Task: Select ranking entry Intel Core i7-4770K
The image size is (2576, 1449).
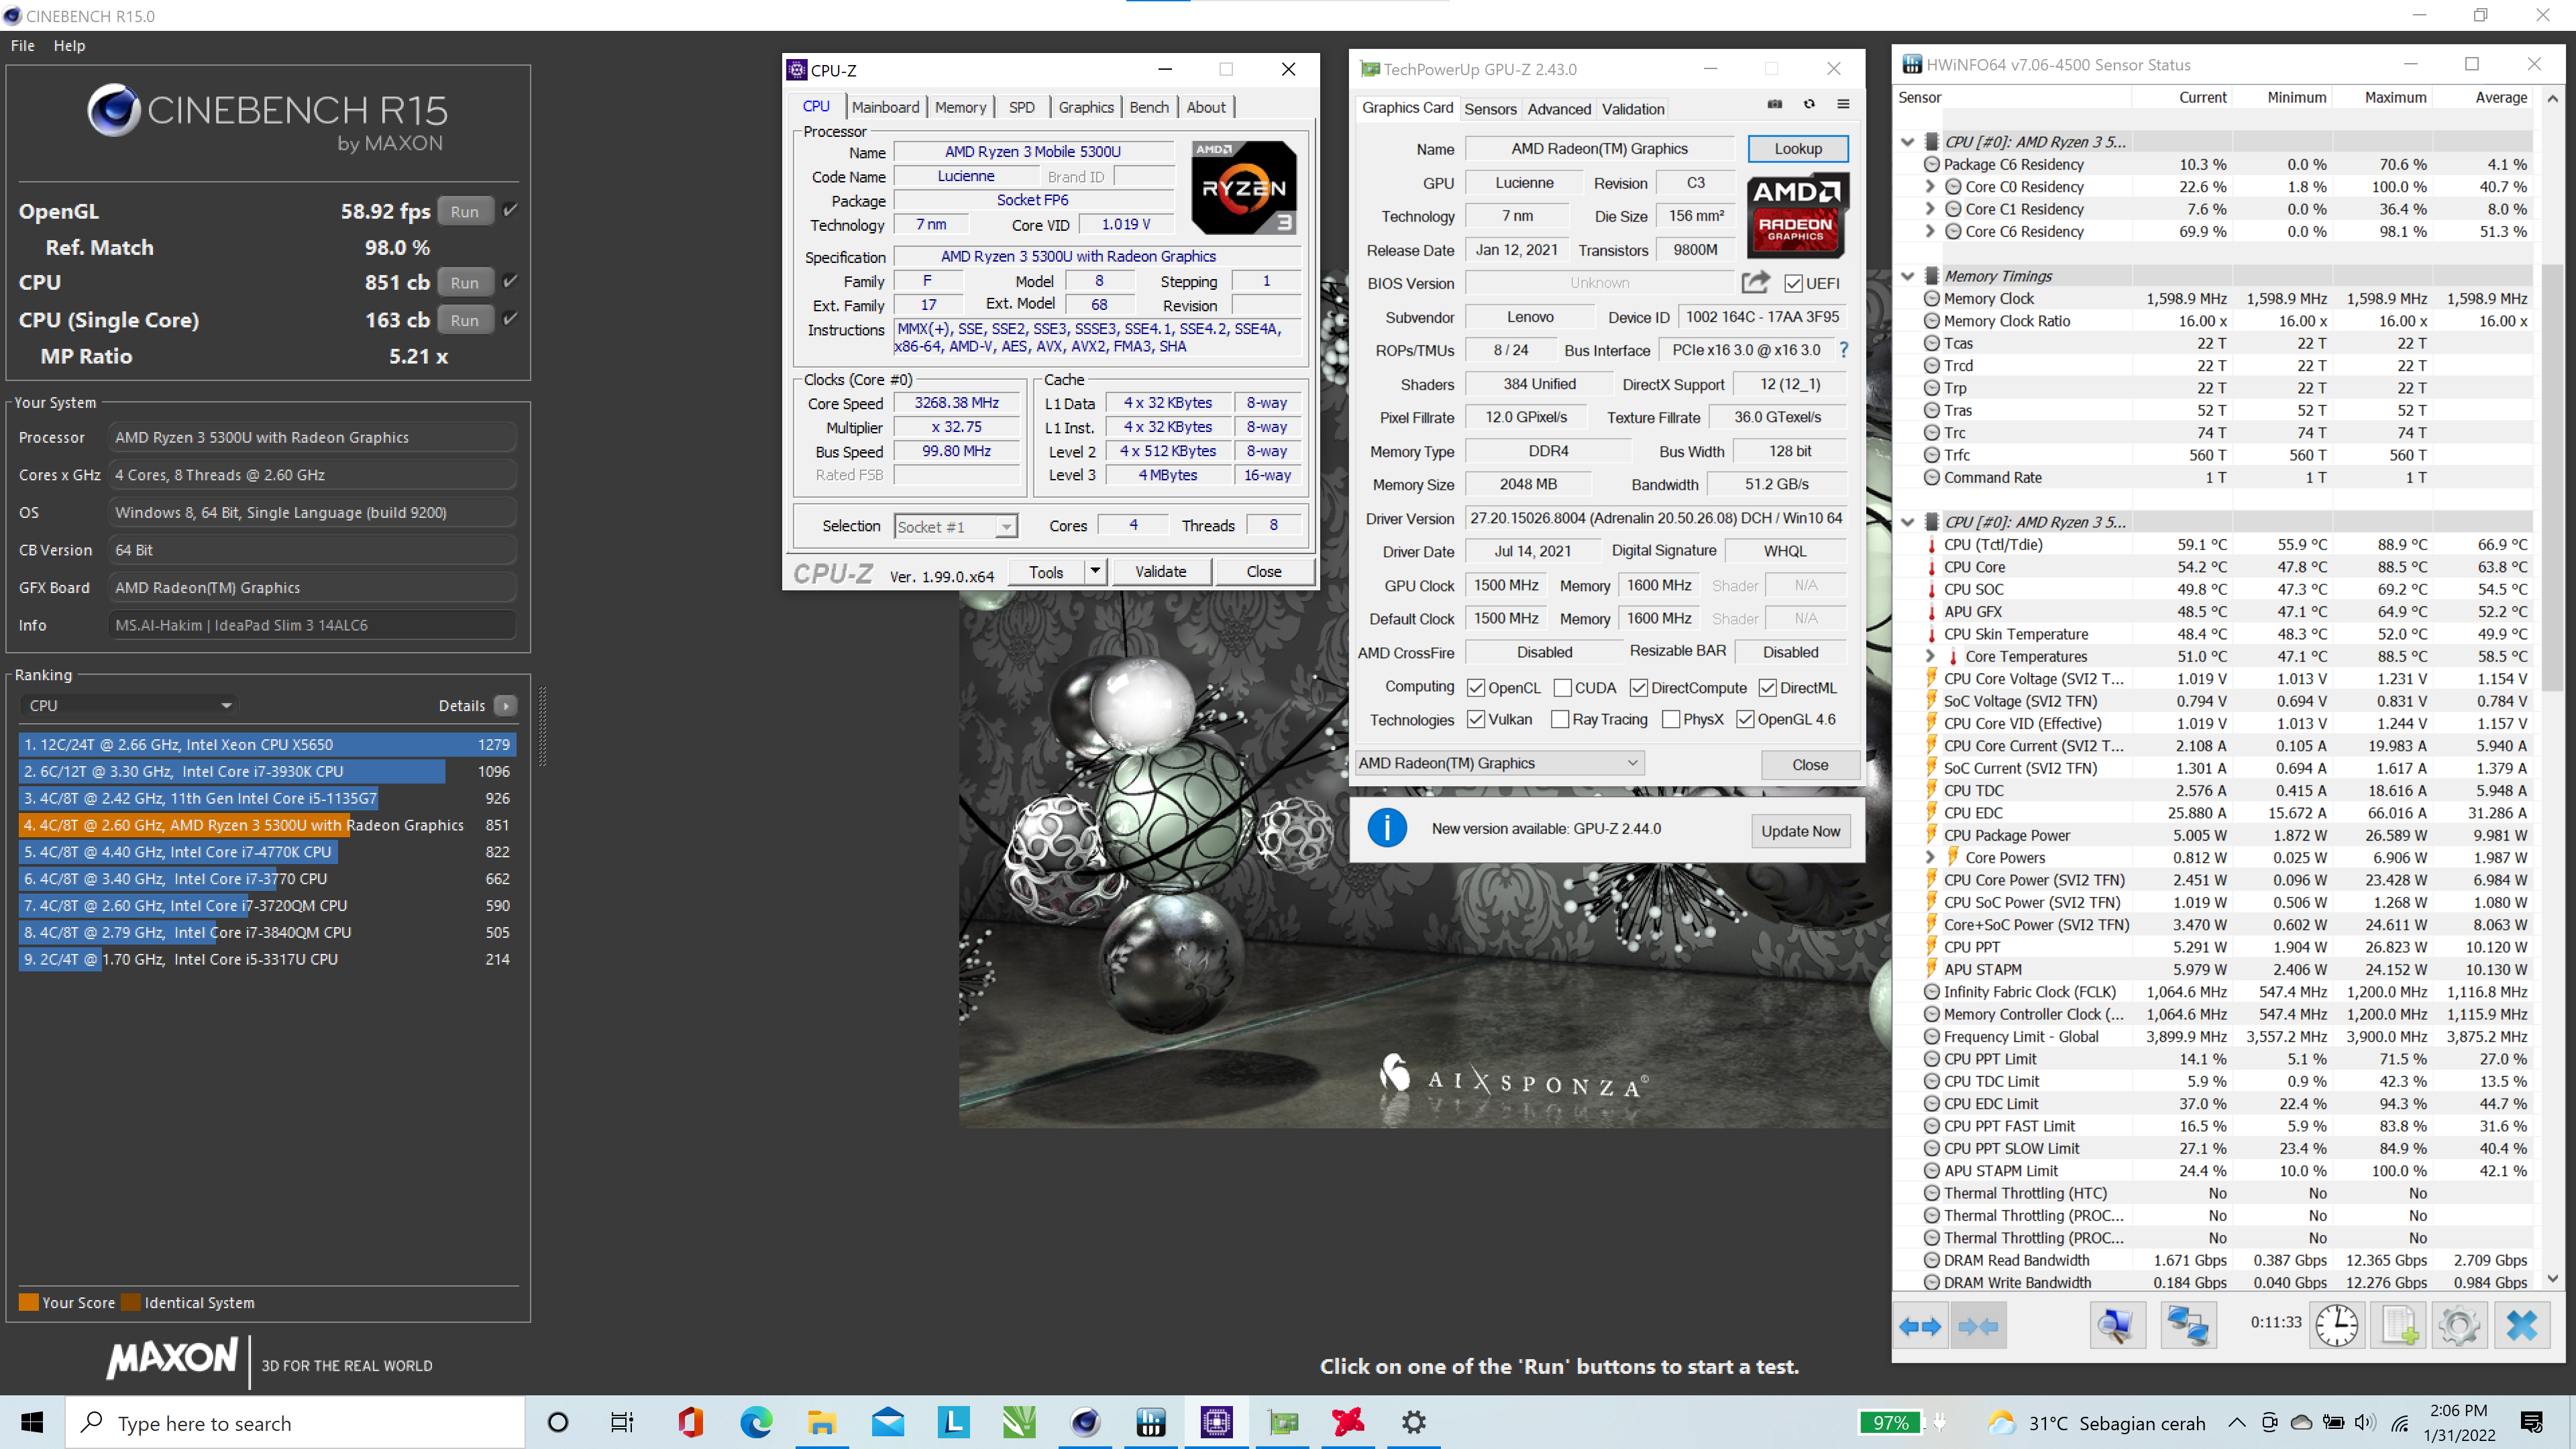Action: [267, 852]
